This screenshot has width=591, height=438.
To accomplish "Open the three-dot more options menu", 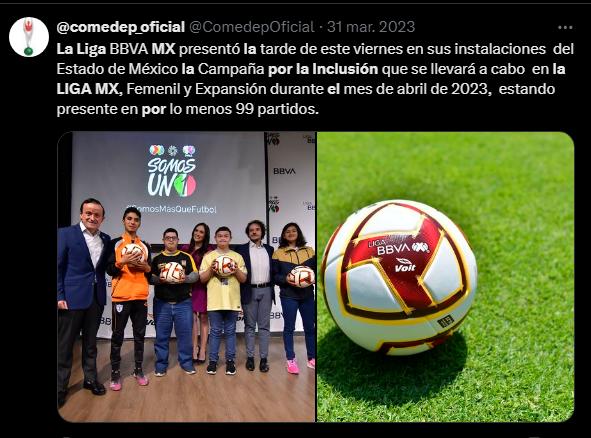I will coord(565,28).
